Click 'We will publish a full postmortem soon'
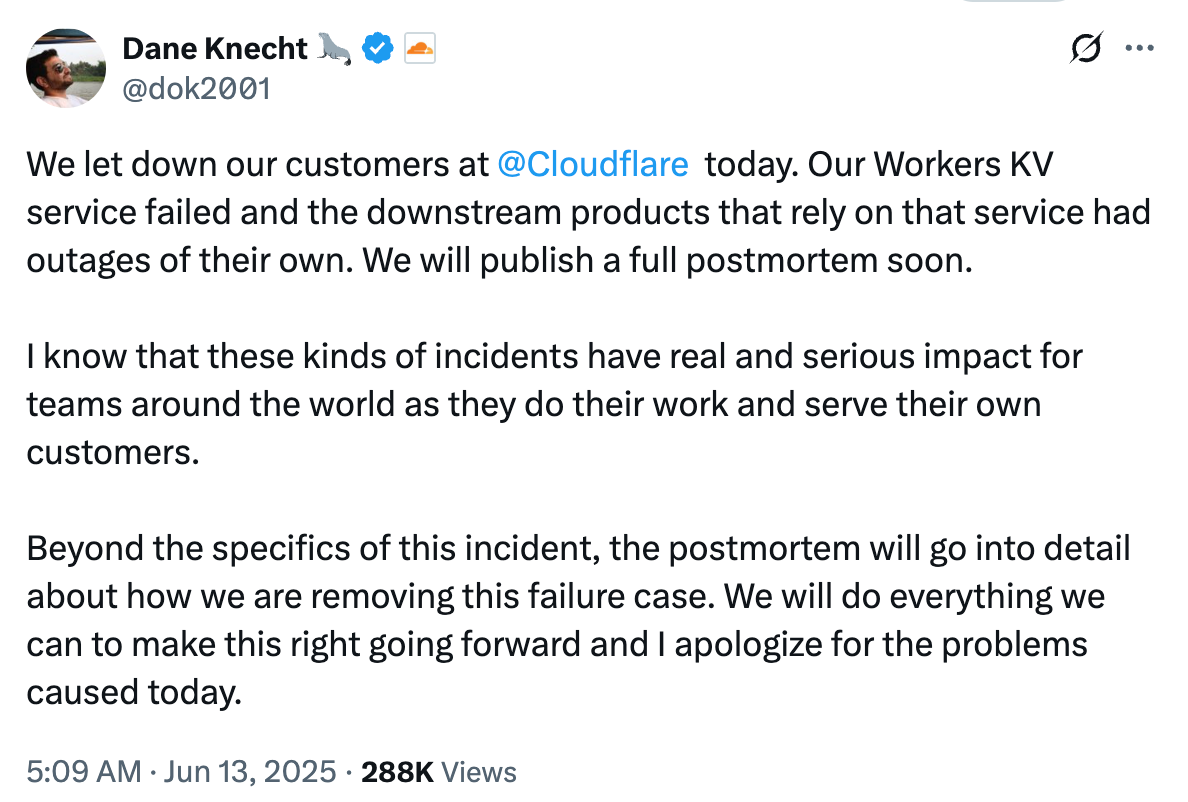This screenshot has height=802, width=1188. (667, 261)
